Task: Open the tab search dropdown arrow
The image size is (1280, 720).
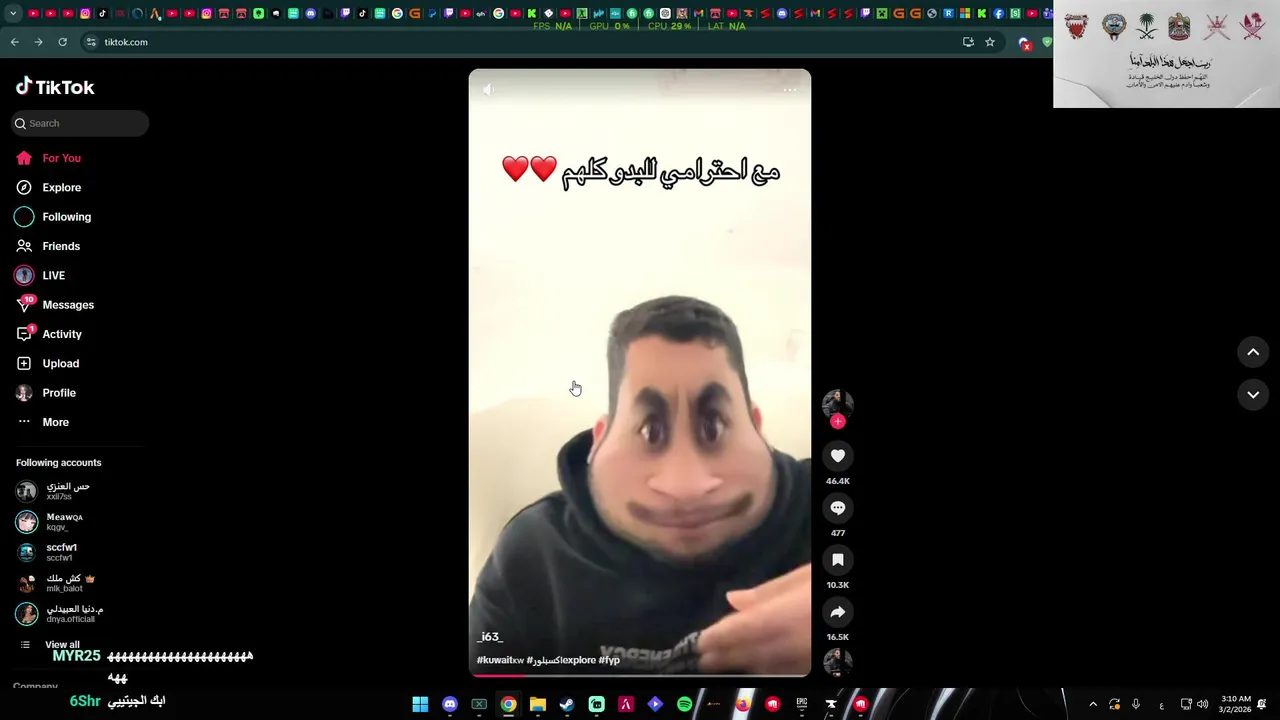Action: click(13, 14)
